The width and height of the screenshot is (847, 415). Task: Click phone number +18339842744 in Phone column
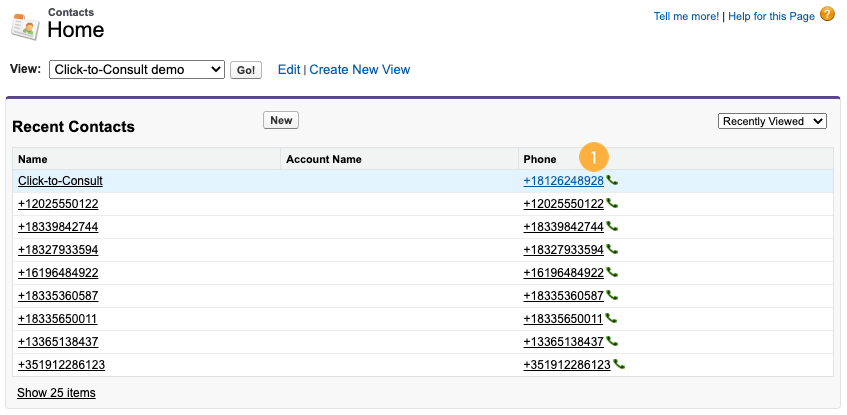tap(563, 227)
